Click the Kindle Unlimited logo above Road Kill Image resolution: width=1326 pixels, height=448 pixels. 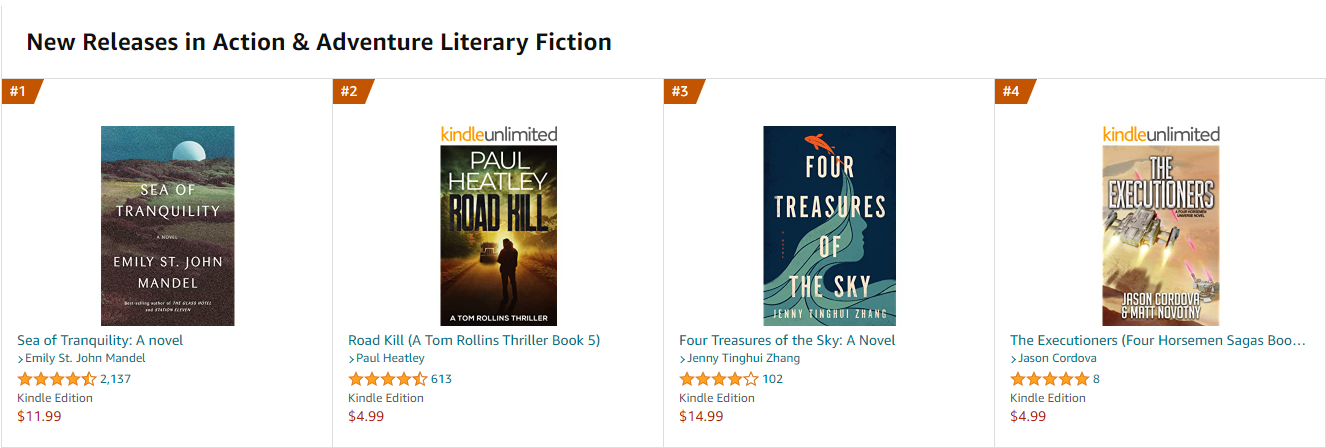[498, 134]
